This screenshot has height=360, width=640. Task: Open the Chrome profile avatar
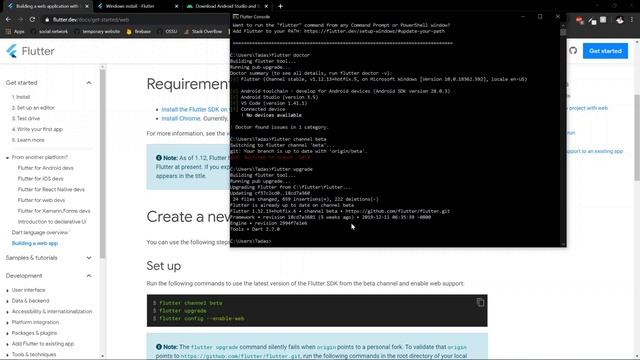(x=620, y=20)
